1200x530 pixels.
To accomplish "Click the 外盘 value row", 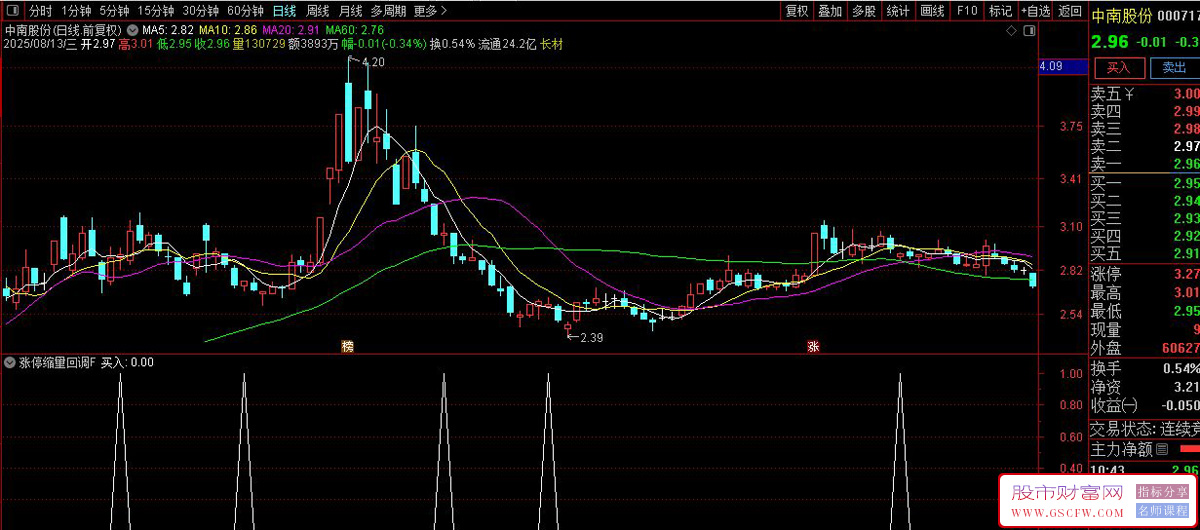I will [x=1145, y=348].
